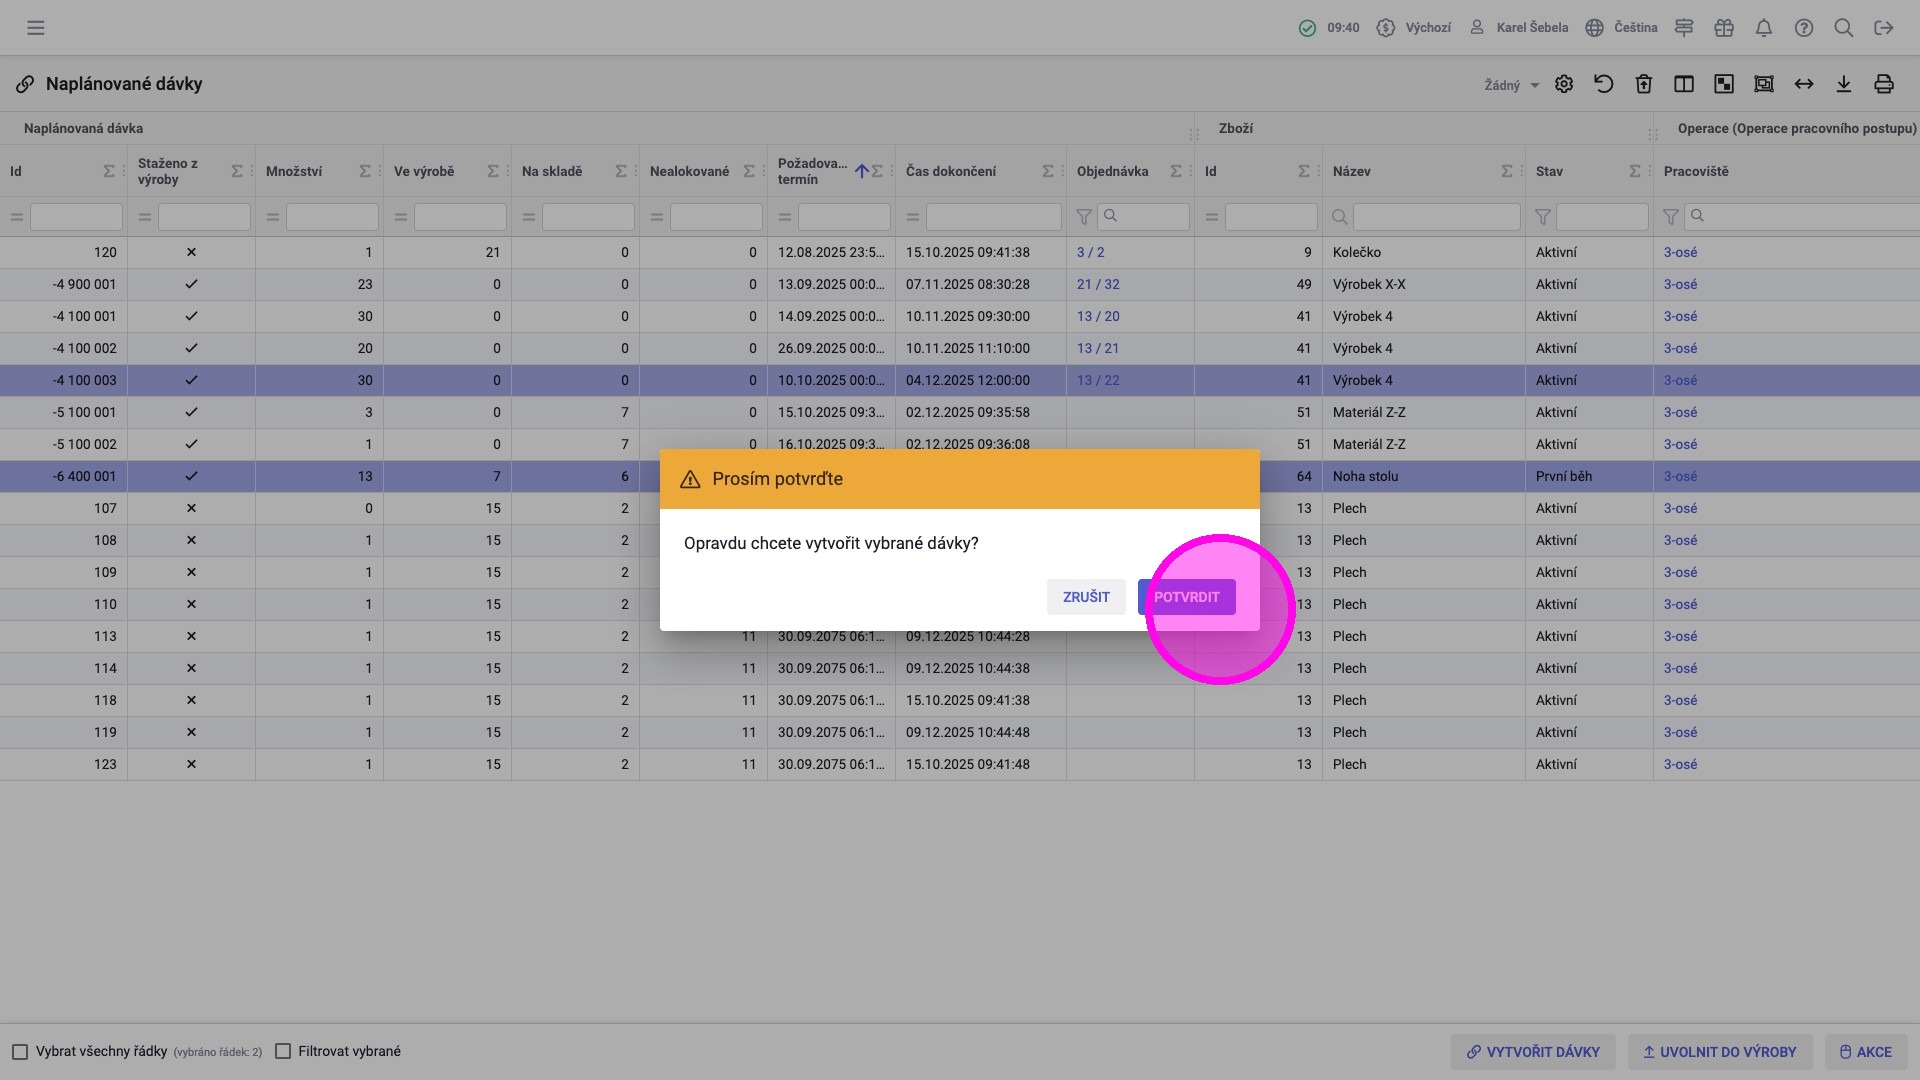Click the notifications bell icon
This screenshot has width=1920, height=1080.
[x=1764, y=28]
